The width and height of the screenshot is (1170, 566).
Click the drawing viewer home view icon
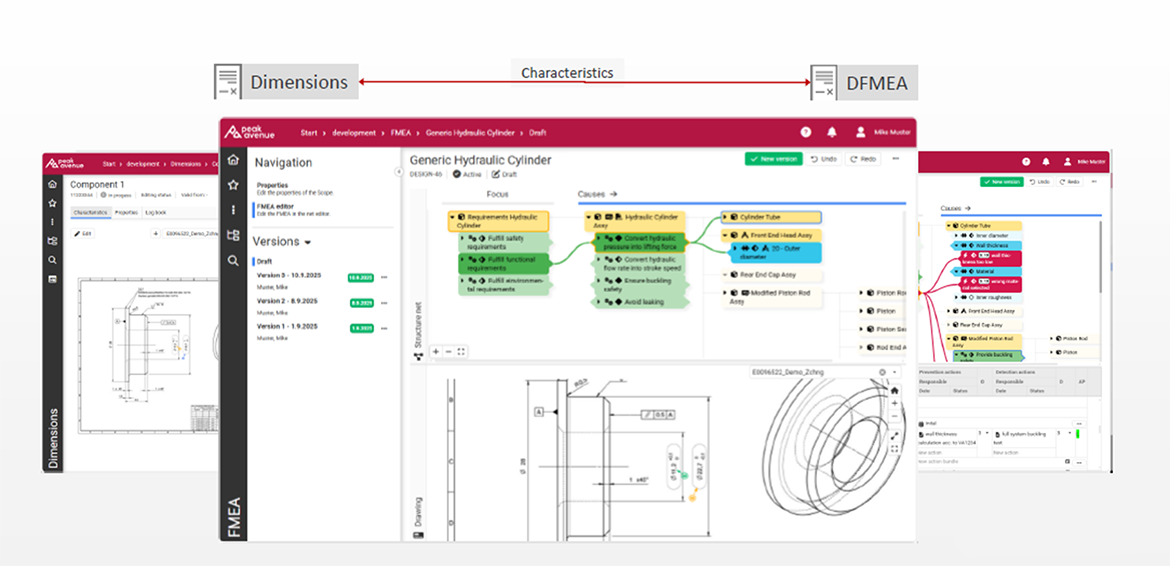(894, 390)
